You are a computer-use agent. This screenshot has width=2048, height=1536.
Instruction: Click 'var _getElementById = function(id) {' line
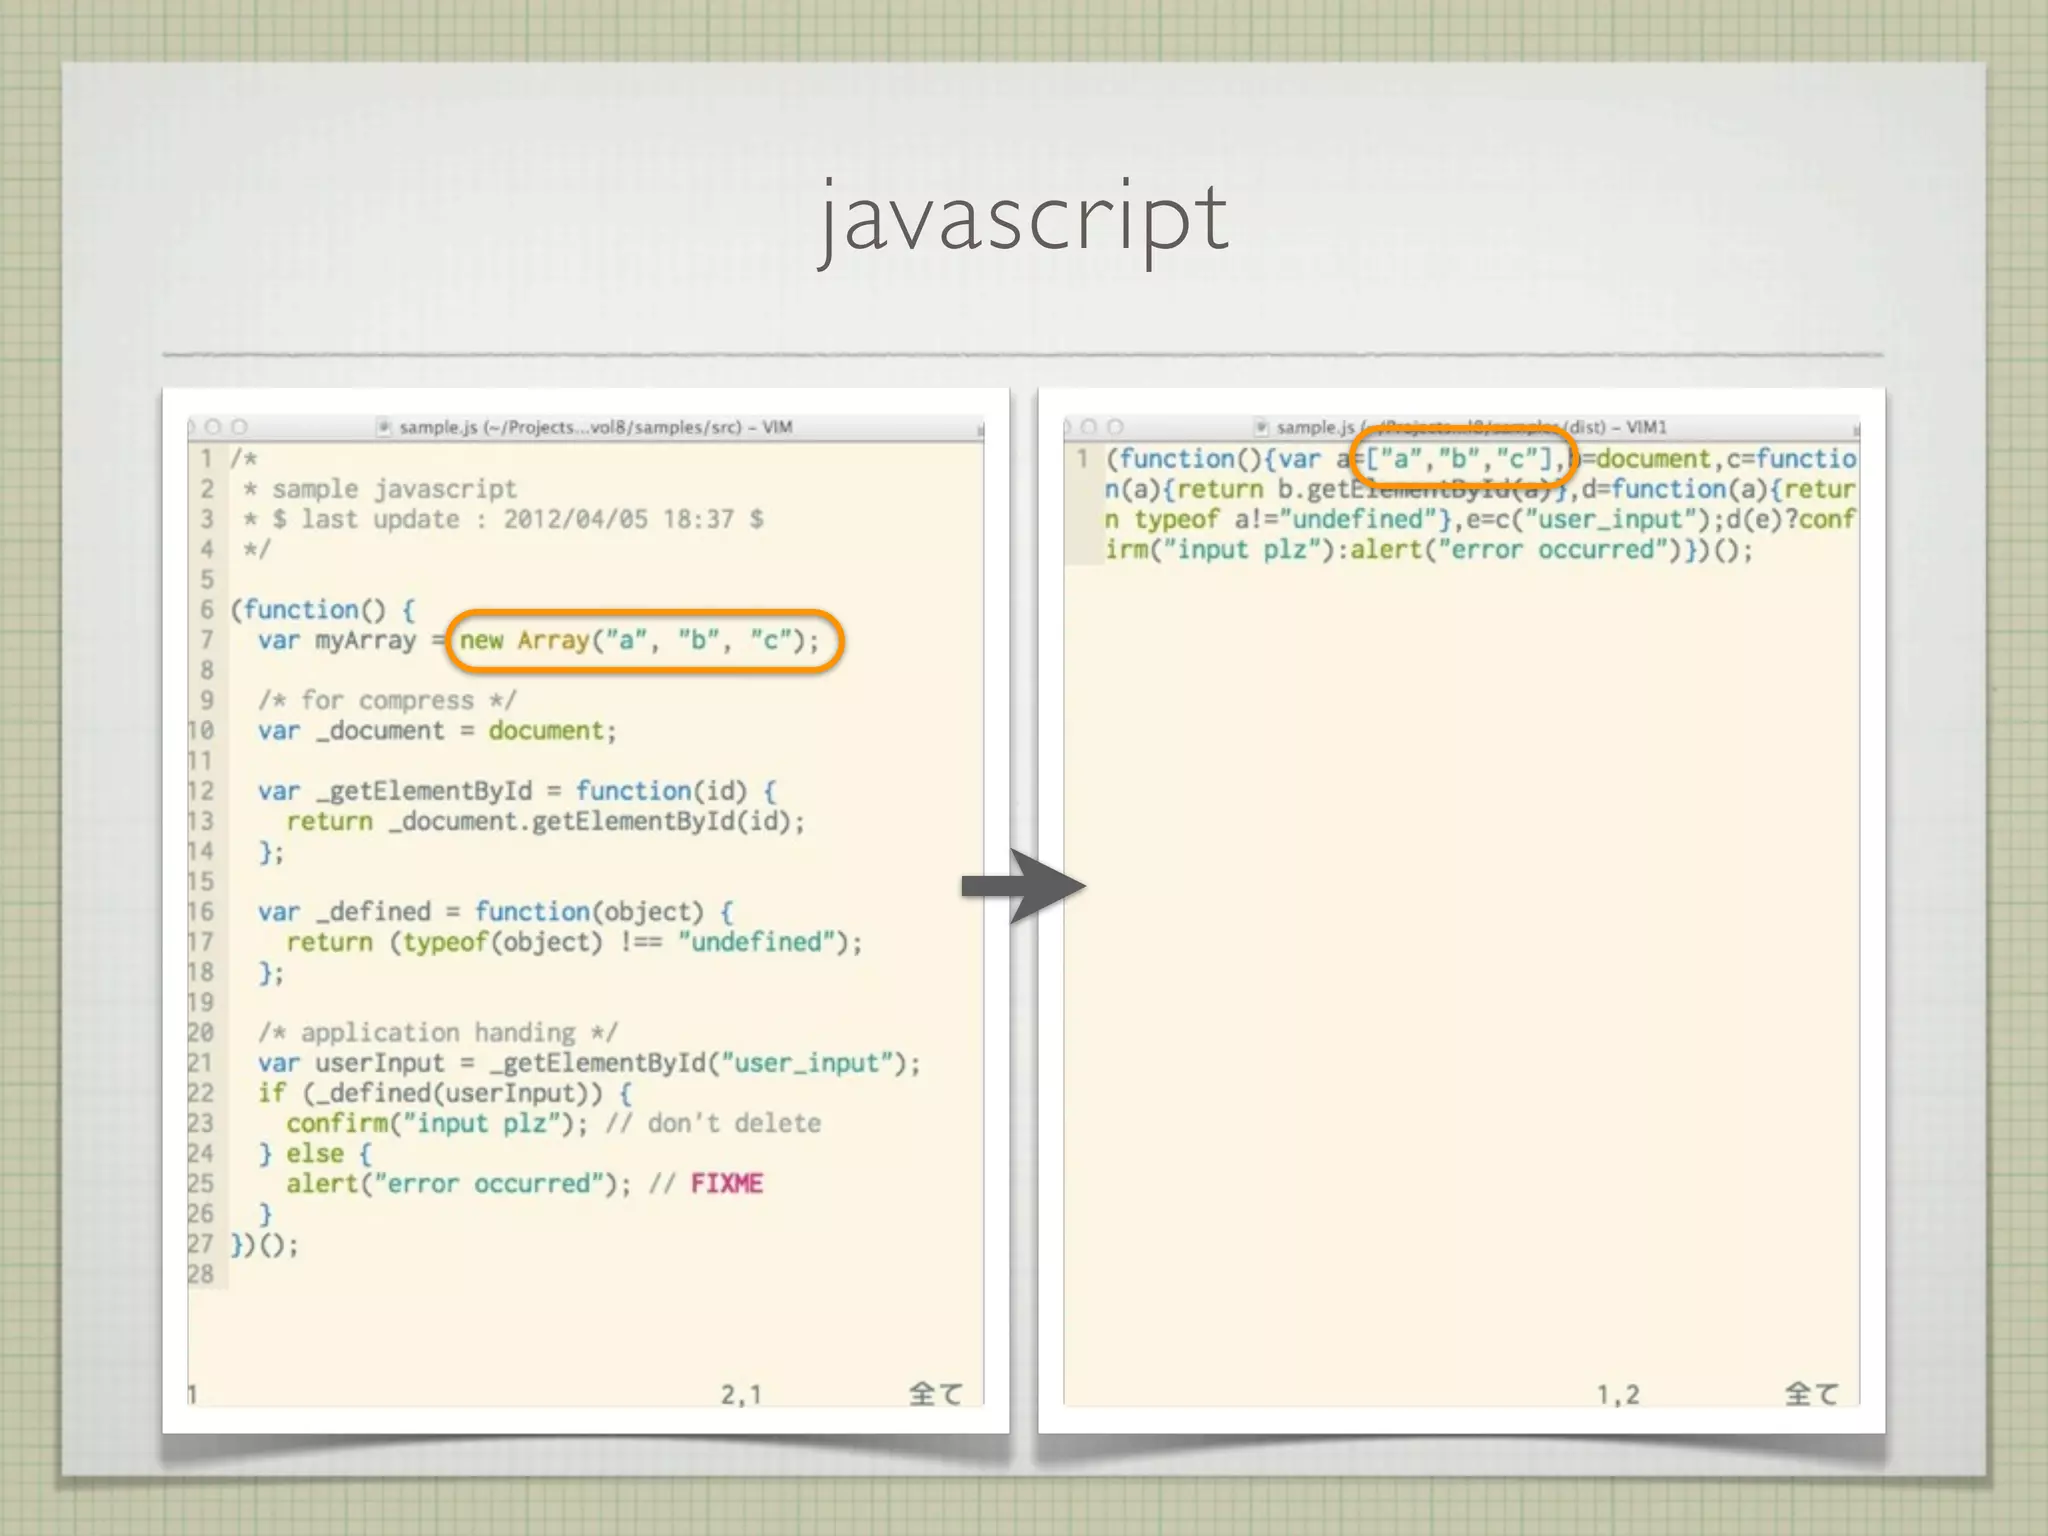(x=517, y=791)
